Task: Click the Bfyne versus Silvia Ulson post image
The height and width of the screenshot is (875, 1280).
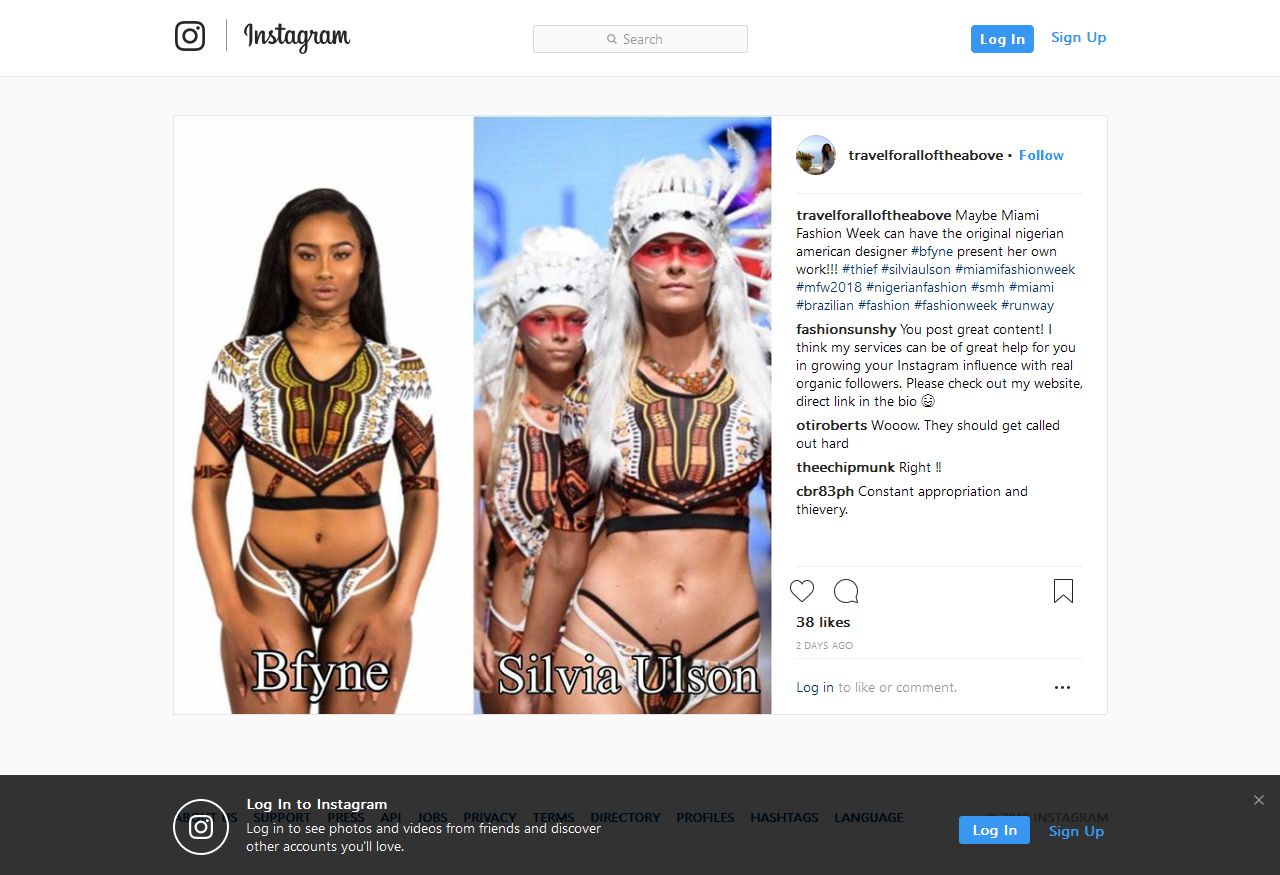Action: (472, 415)
